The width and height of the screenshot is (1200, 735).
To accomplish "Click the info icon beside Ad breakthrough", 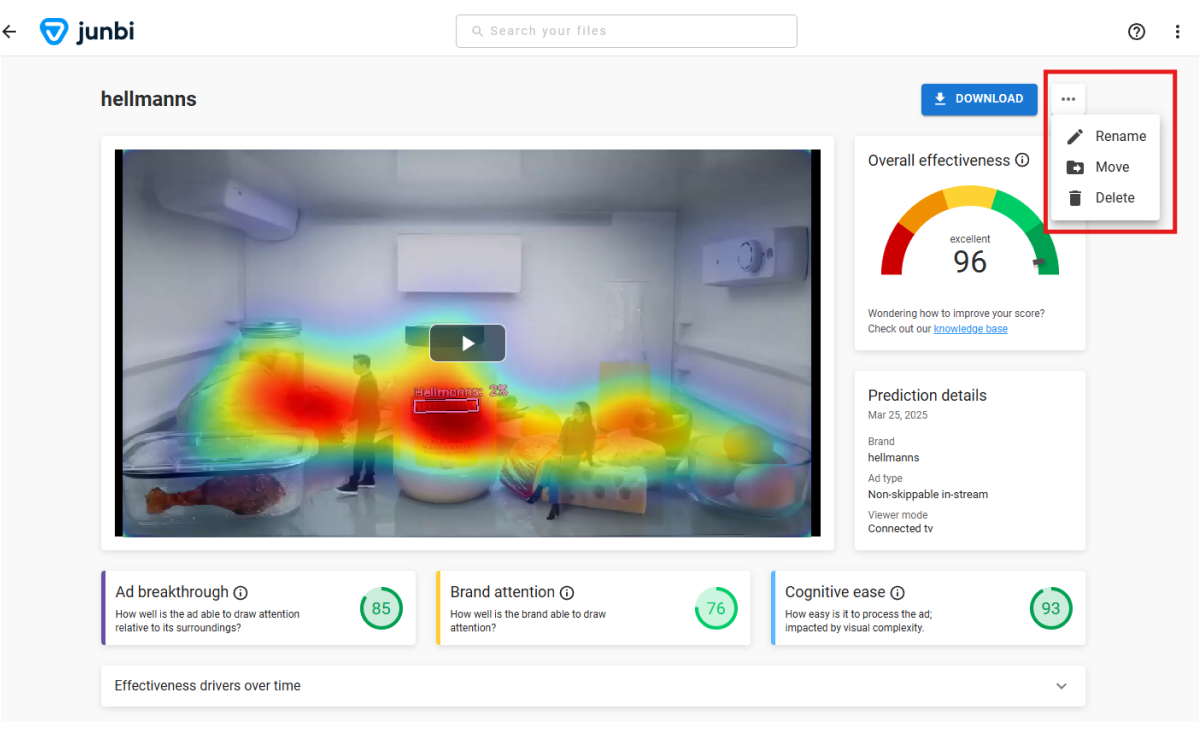I will 241,592.
